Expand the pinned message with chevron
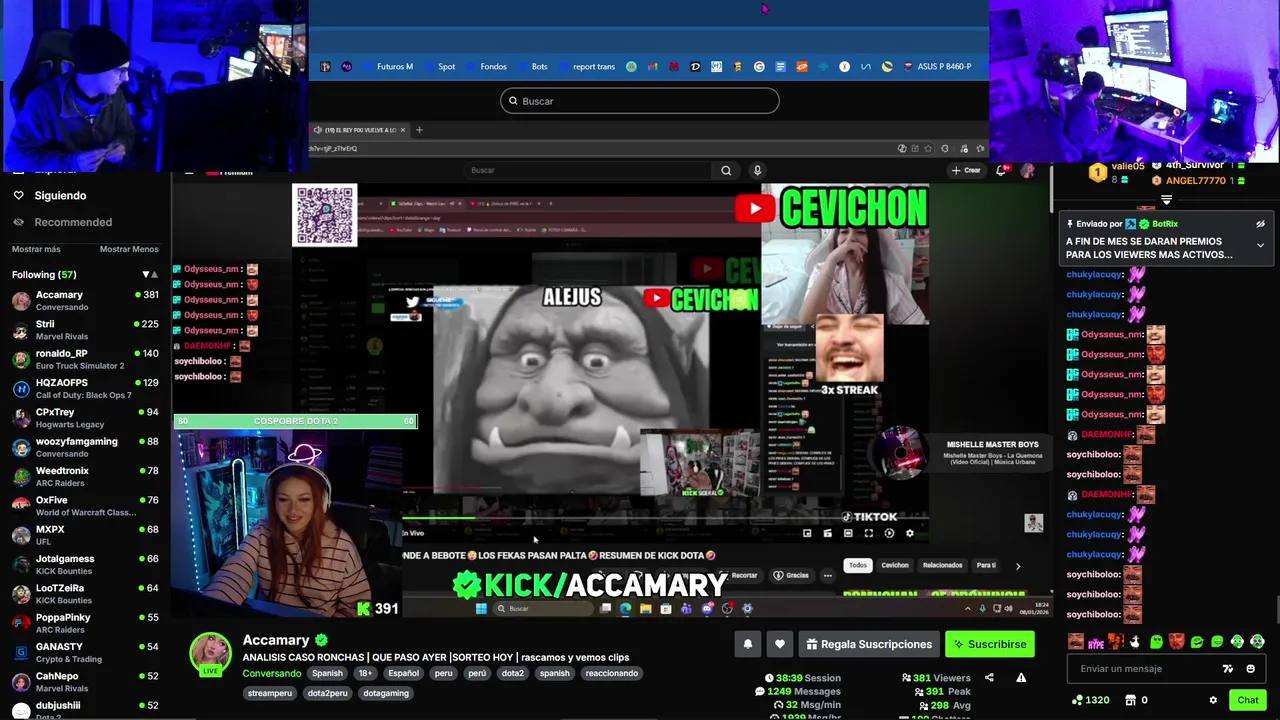This screenshot has height=720, width=1280. click(1260, 245)
